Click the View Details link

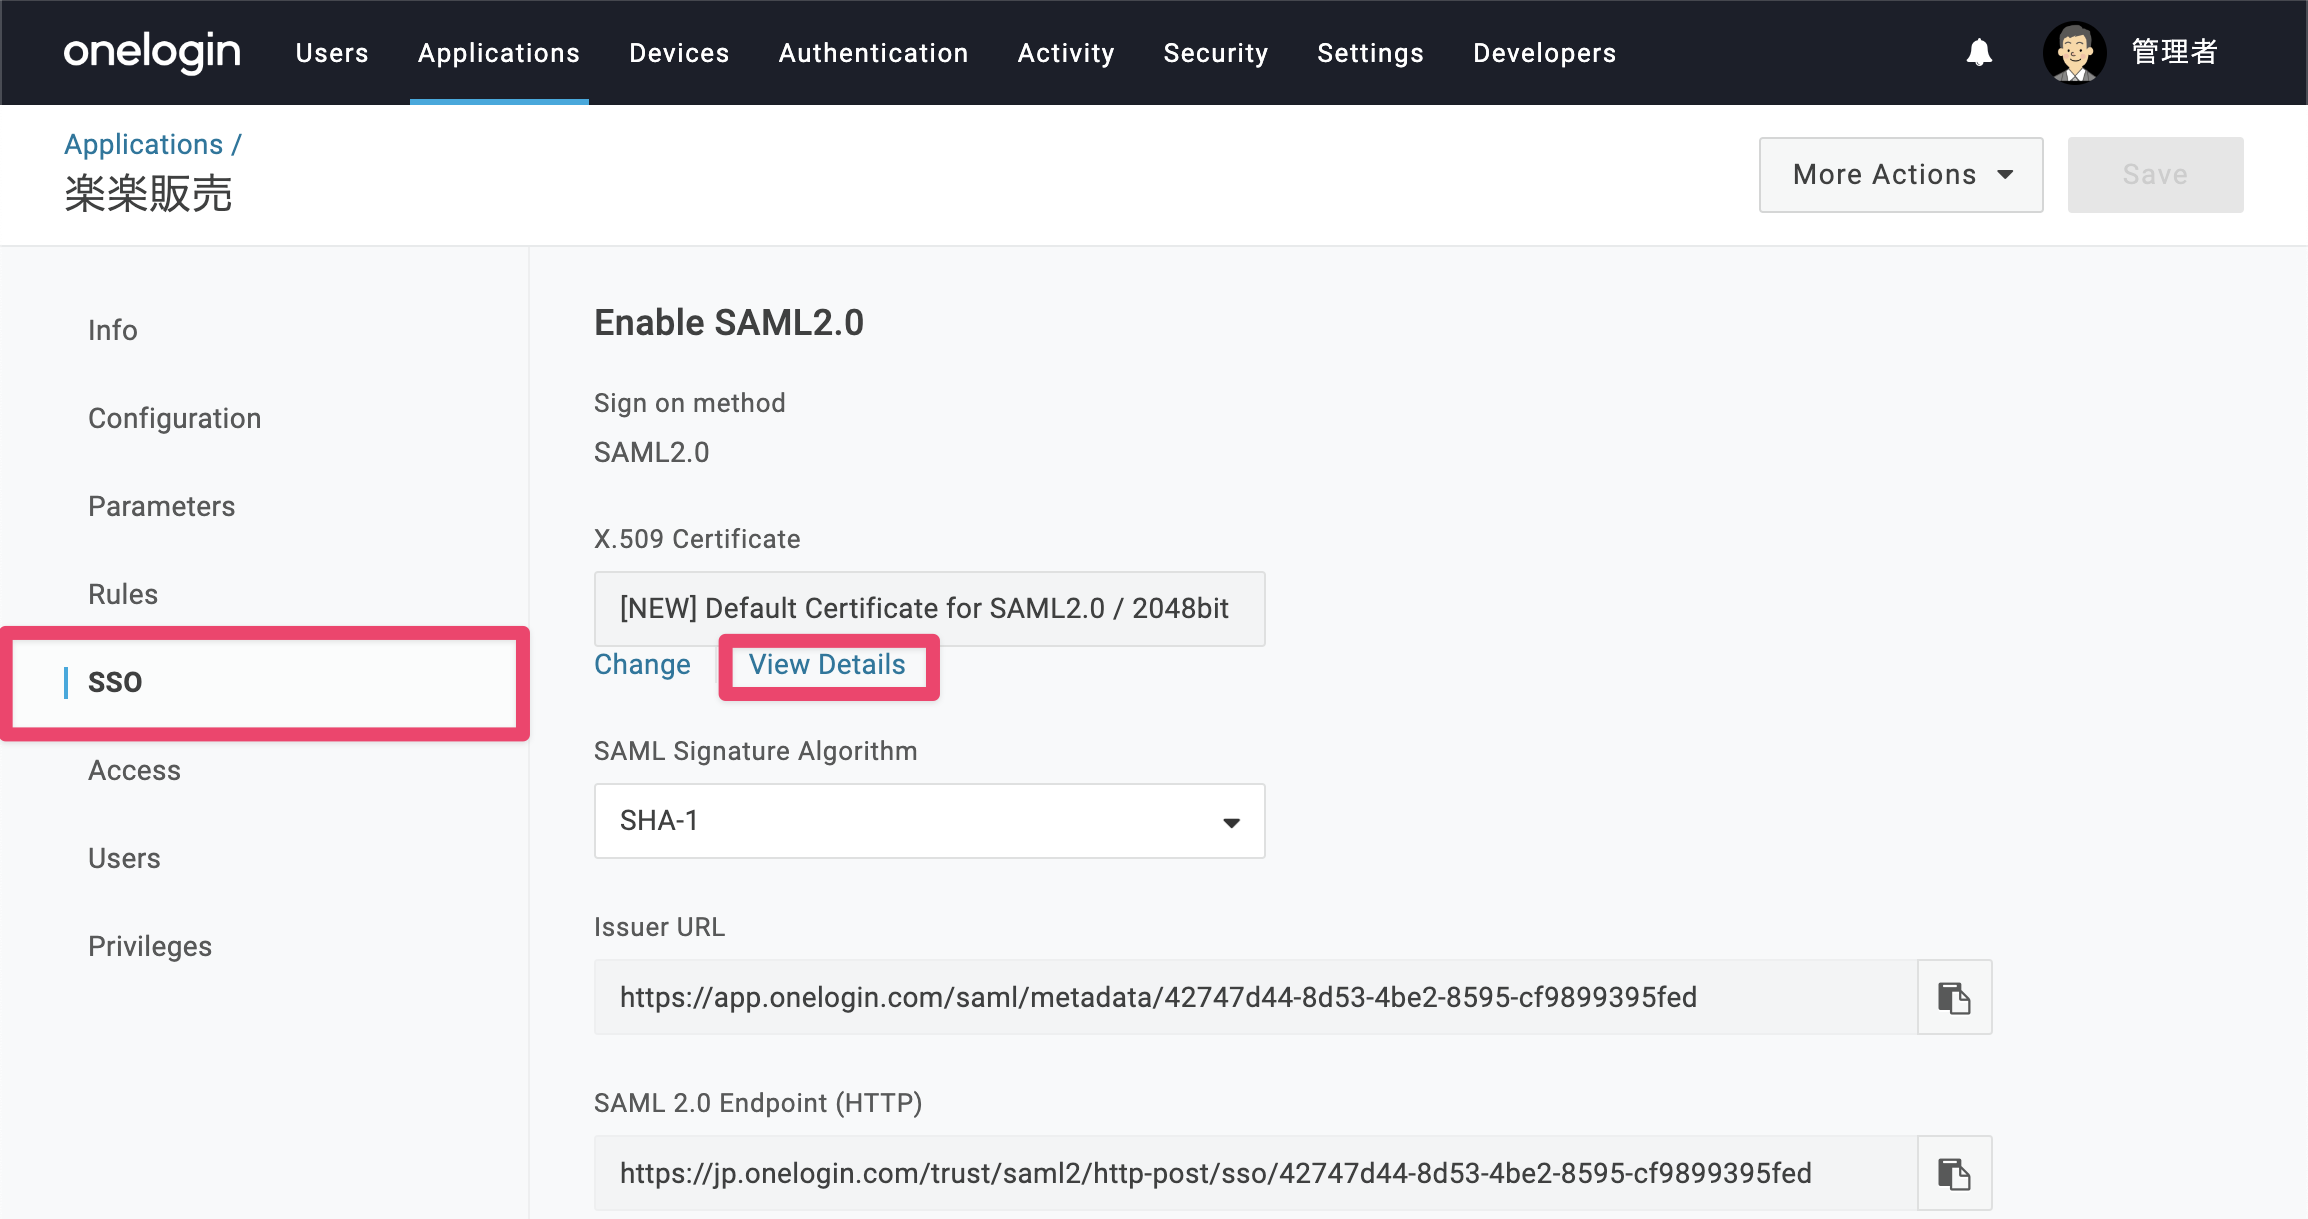click(827, 665)
